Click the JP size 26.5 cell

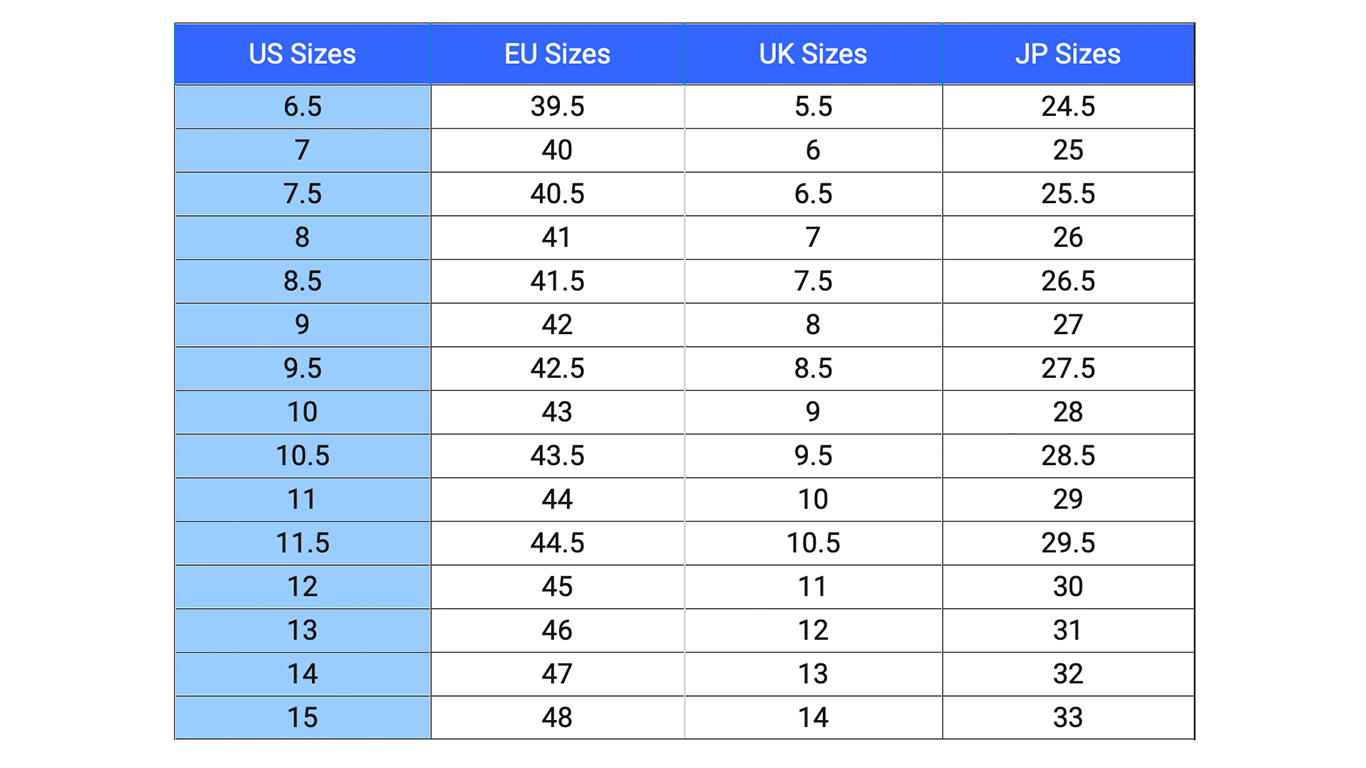tap(1068, 281)
